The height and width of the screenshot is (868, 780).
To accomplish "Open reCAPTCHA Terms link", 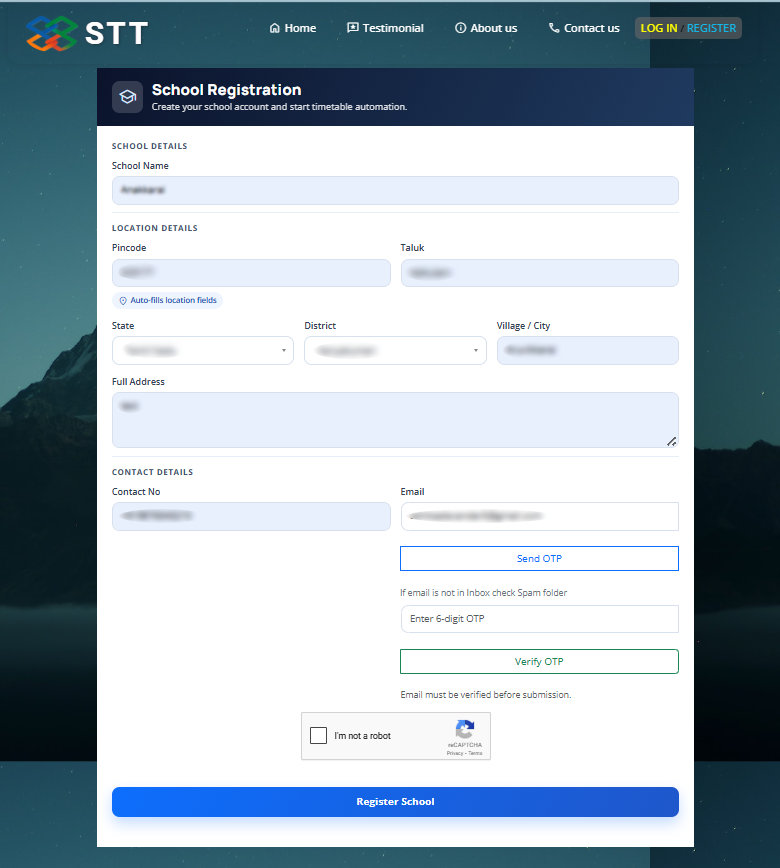I will pos(476,753).
